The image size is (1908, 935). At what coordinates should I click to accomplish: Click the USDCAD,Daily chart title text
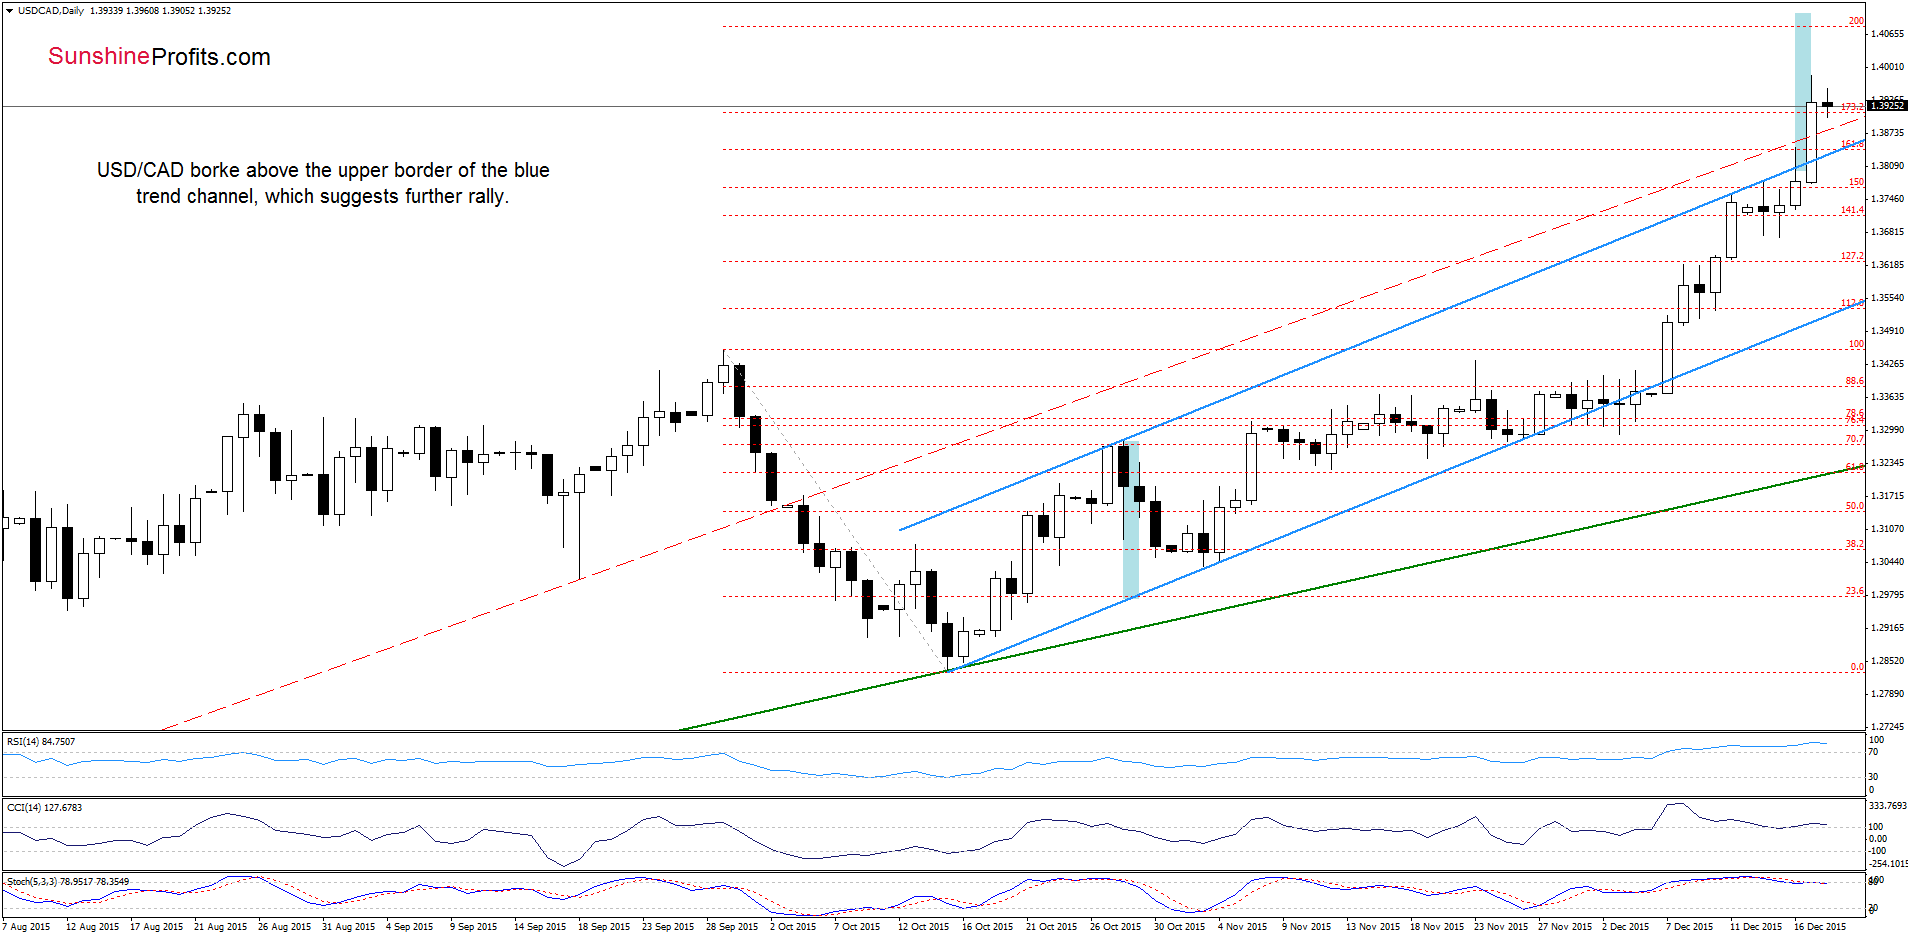coord(51,11)
